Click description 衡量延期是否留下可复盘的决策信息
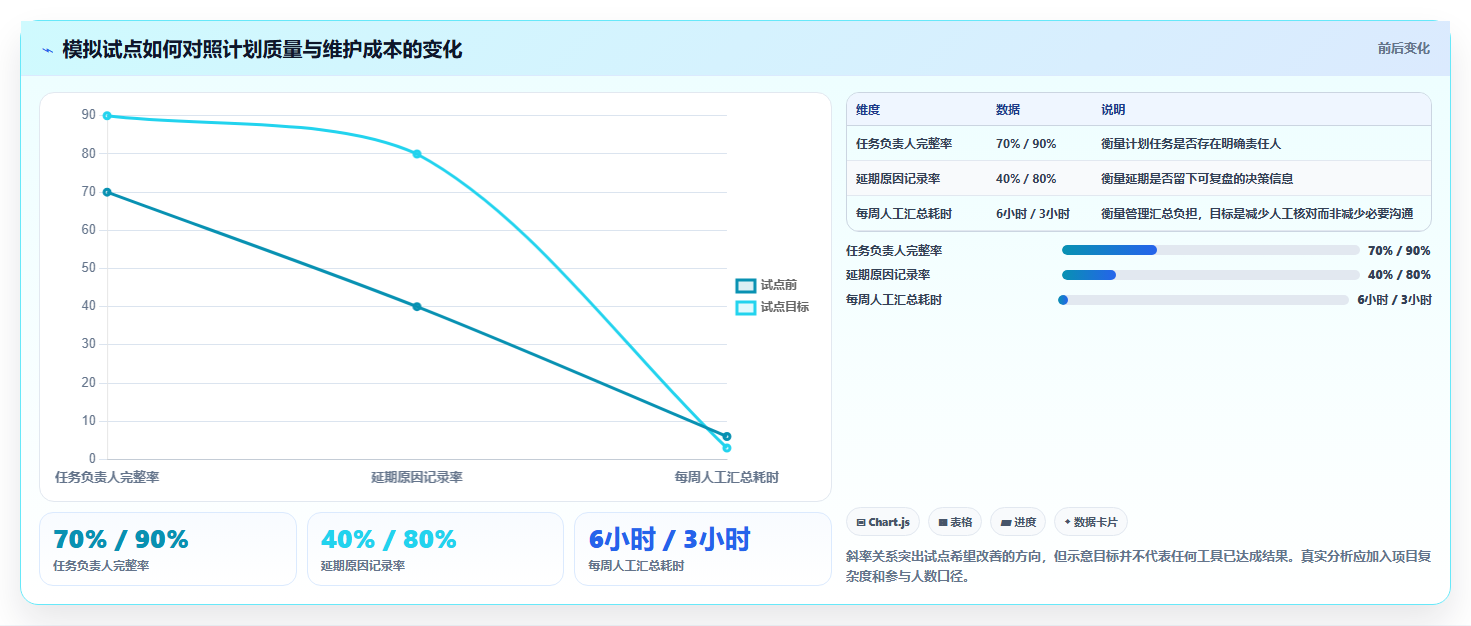1471x626 pixels. 1197,178
